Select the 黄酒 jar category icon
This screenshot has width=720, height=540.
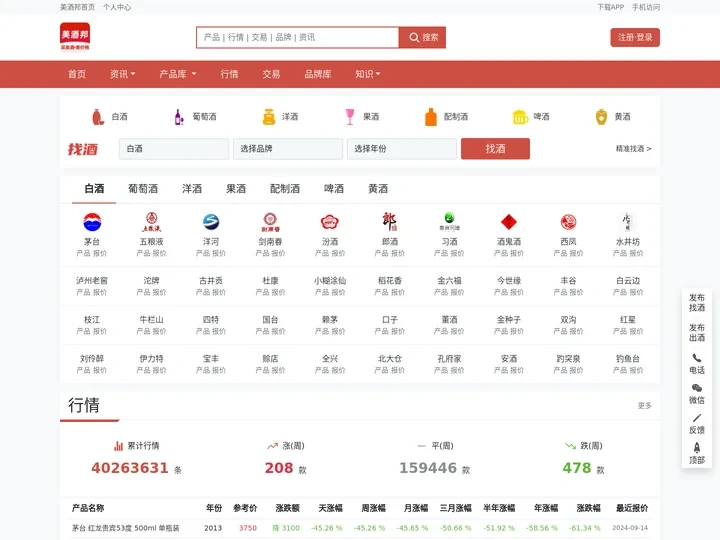click(601, 117)
